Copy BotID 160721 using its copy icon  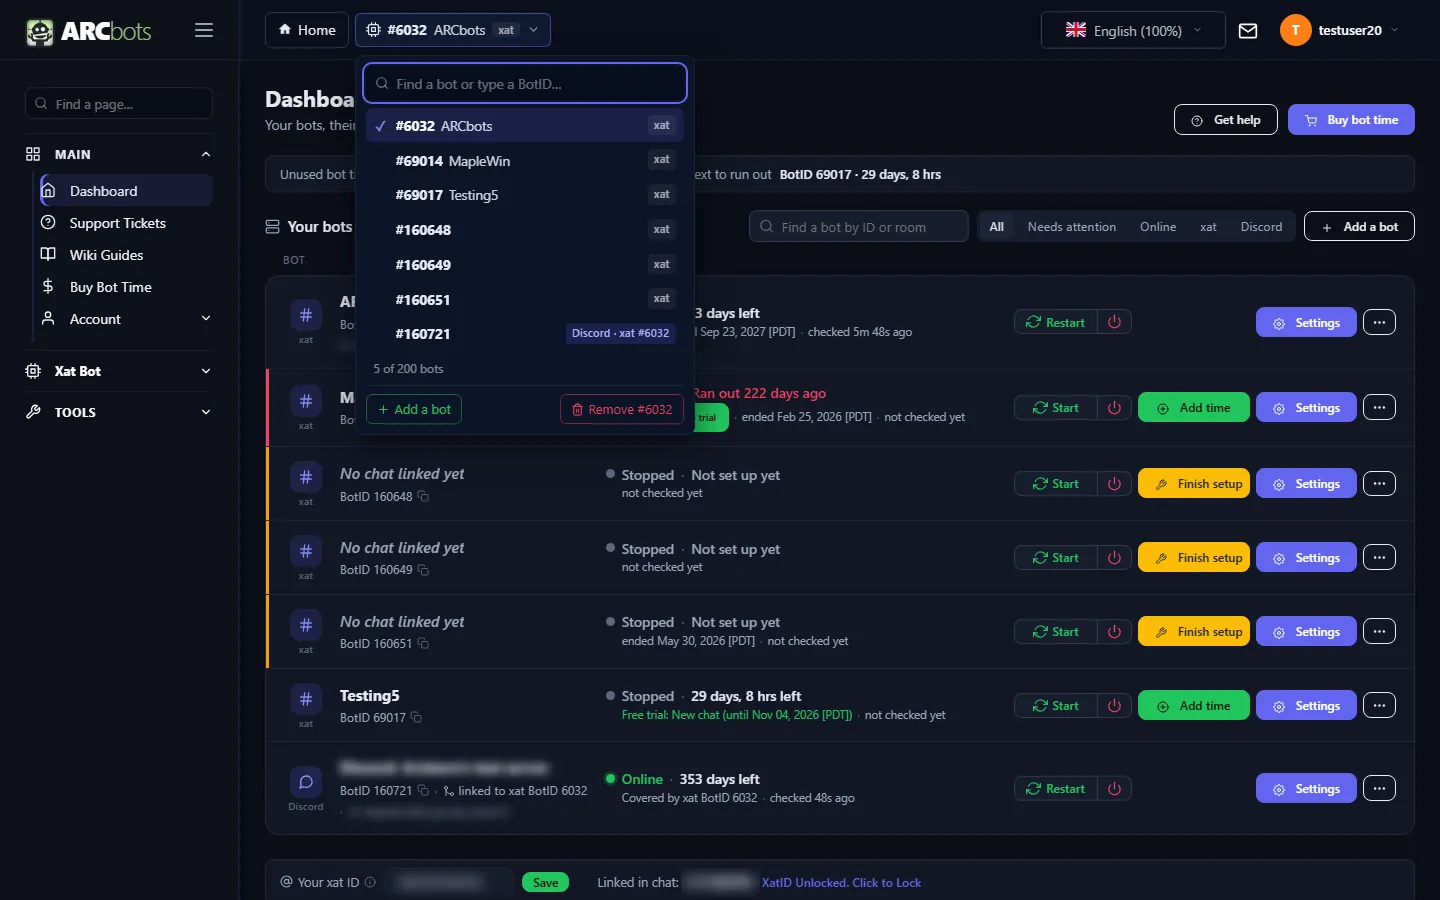pyautogui.click(x=424, y=791)
